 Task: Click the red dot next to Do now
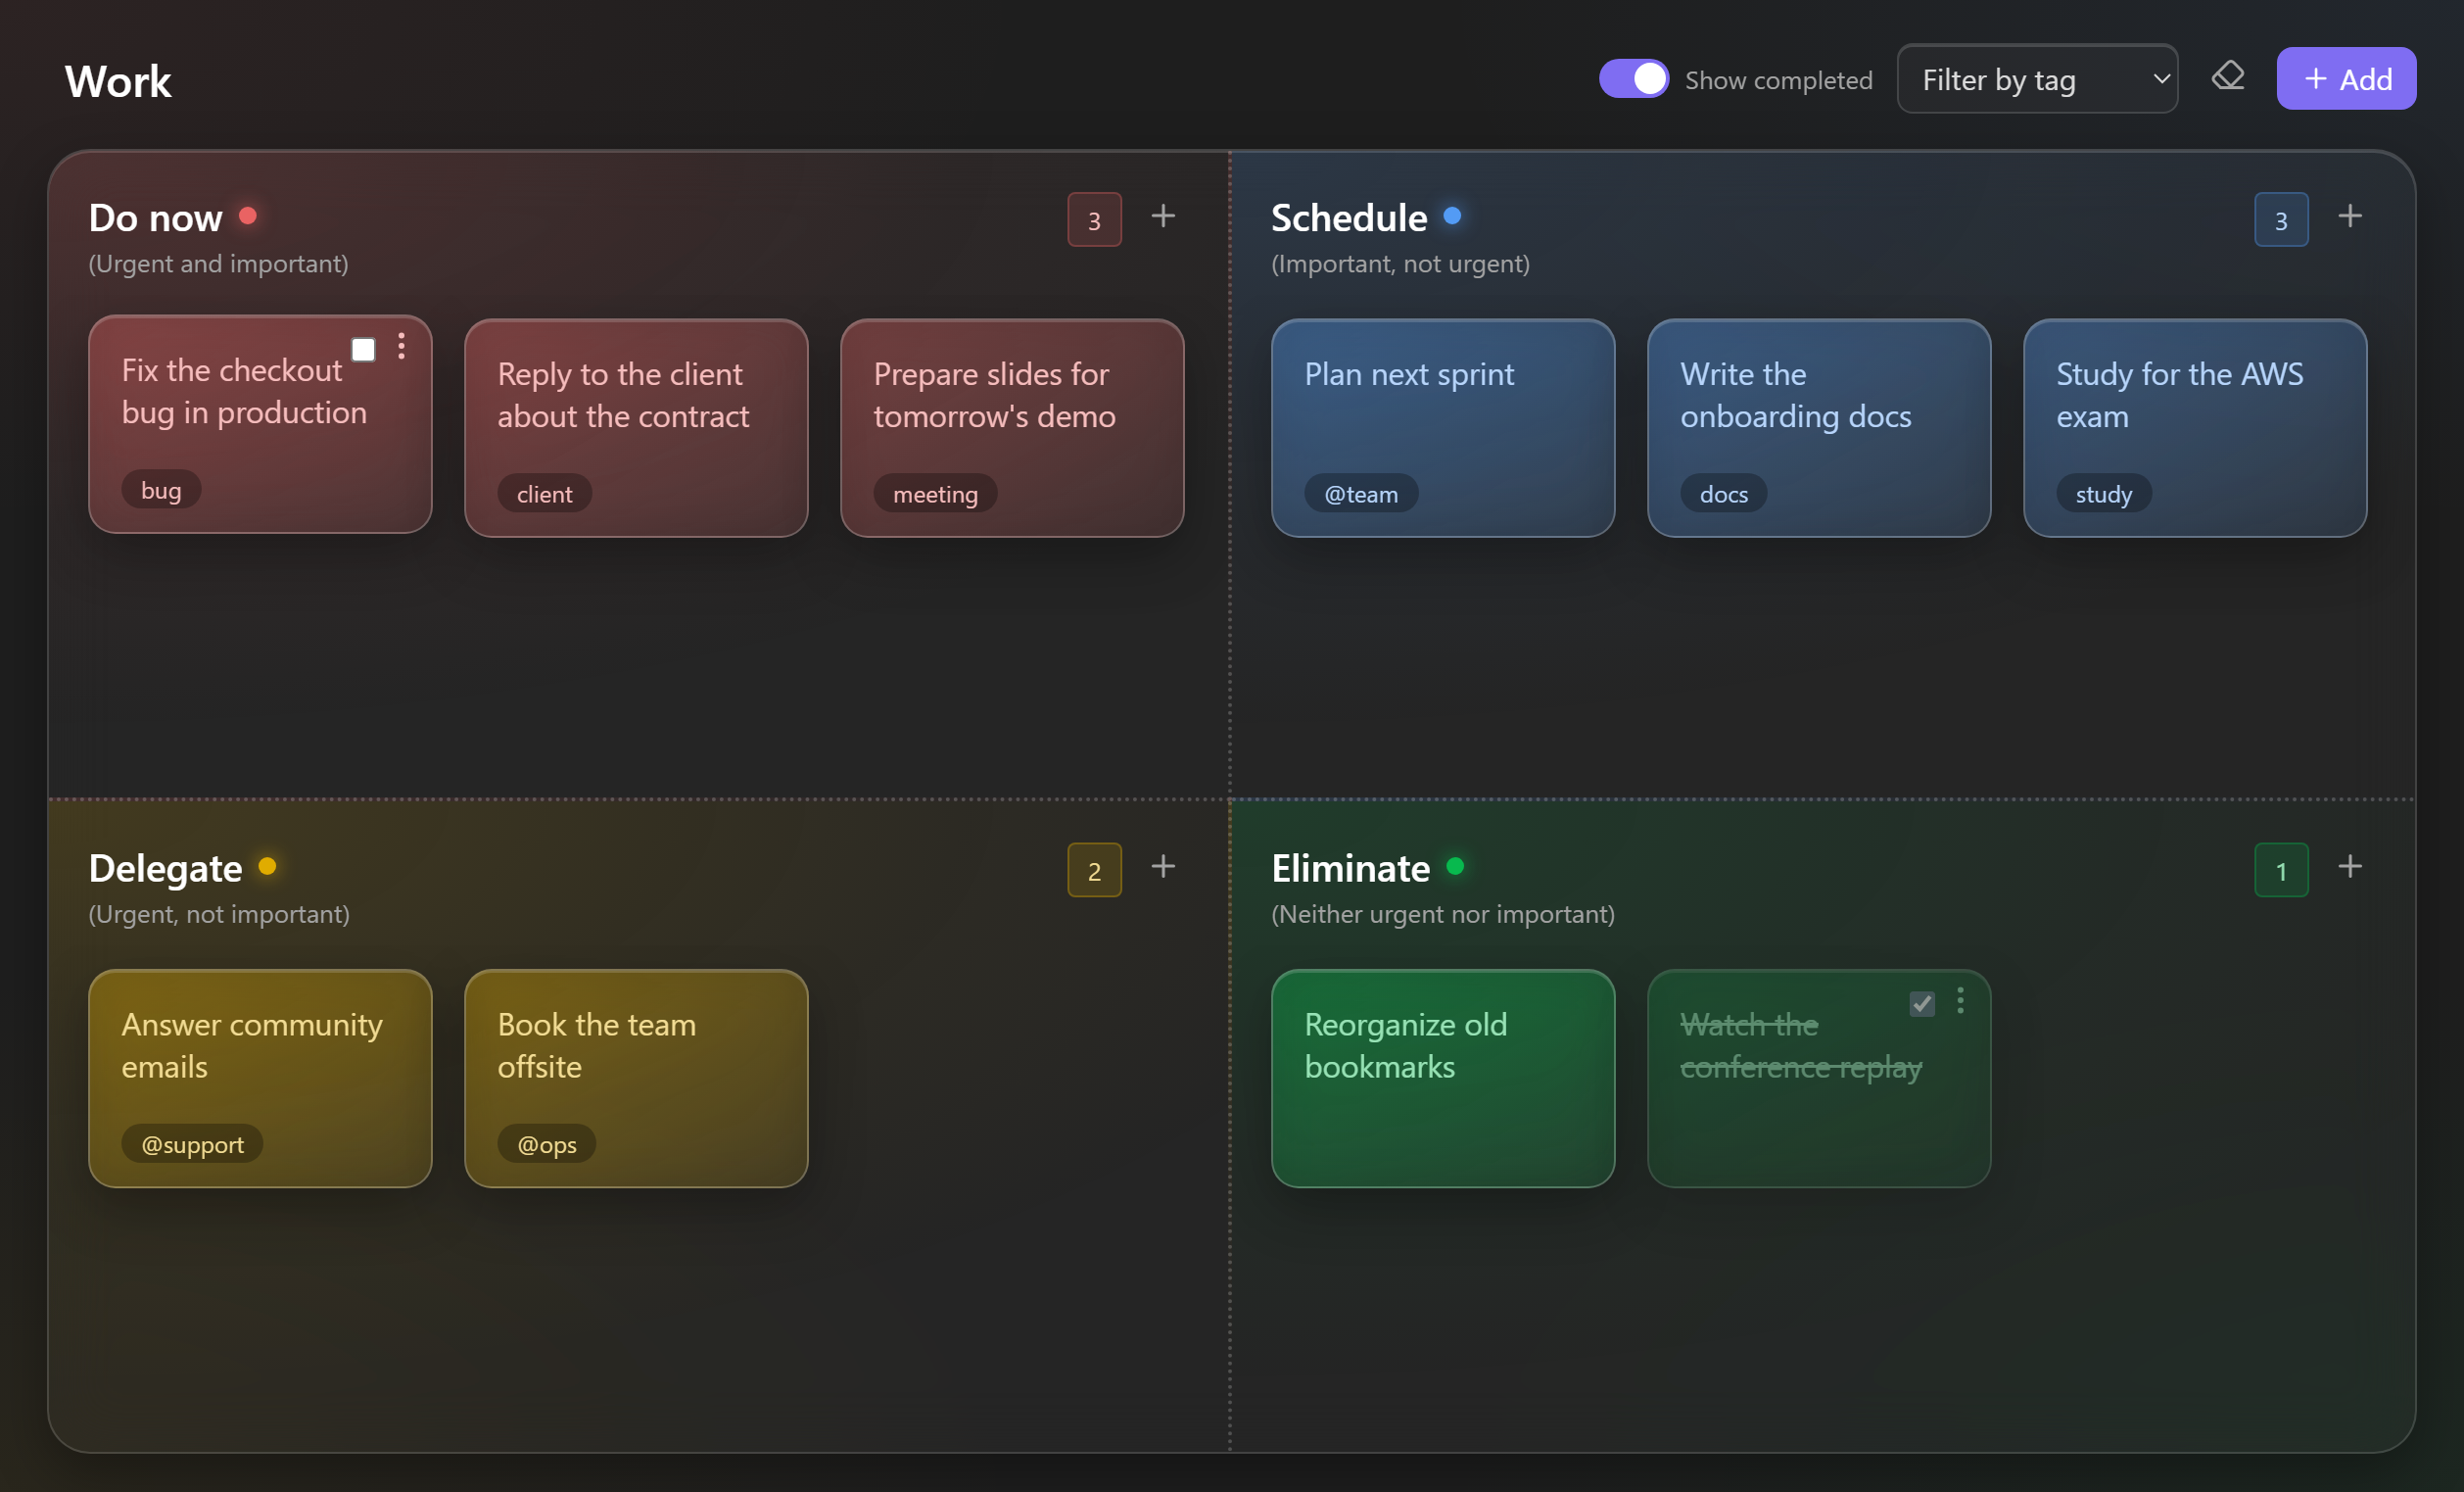pyautogui.click(x=248, y=215)
